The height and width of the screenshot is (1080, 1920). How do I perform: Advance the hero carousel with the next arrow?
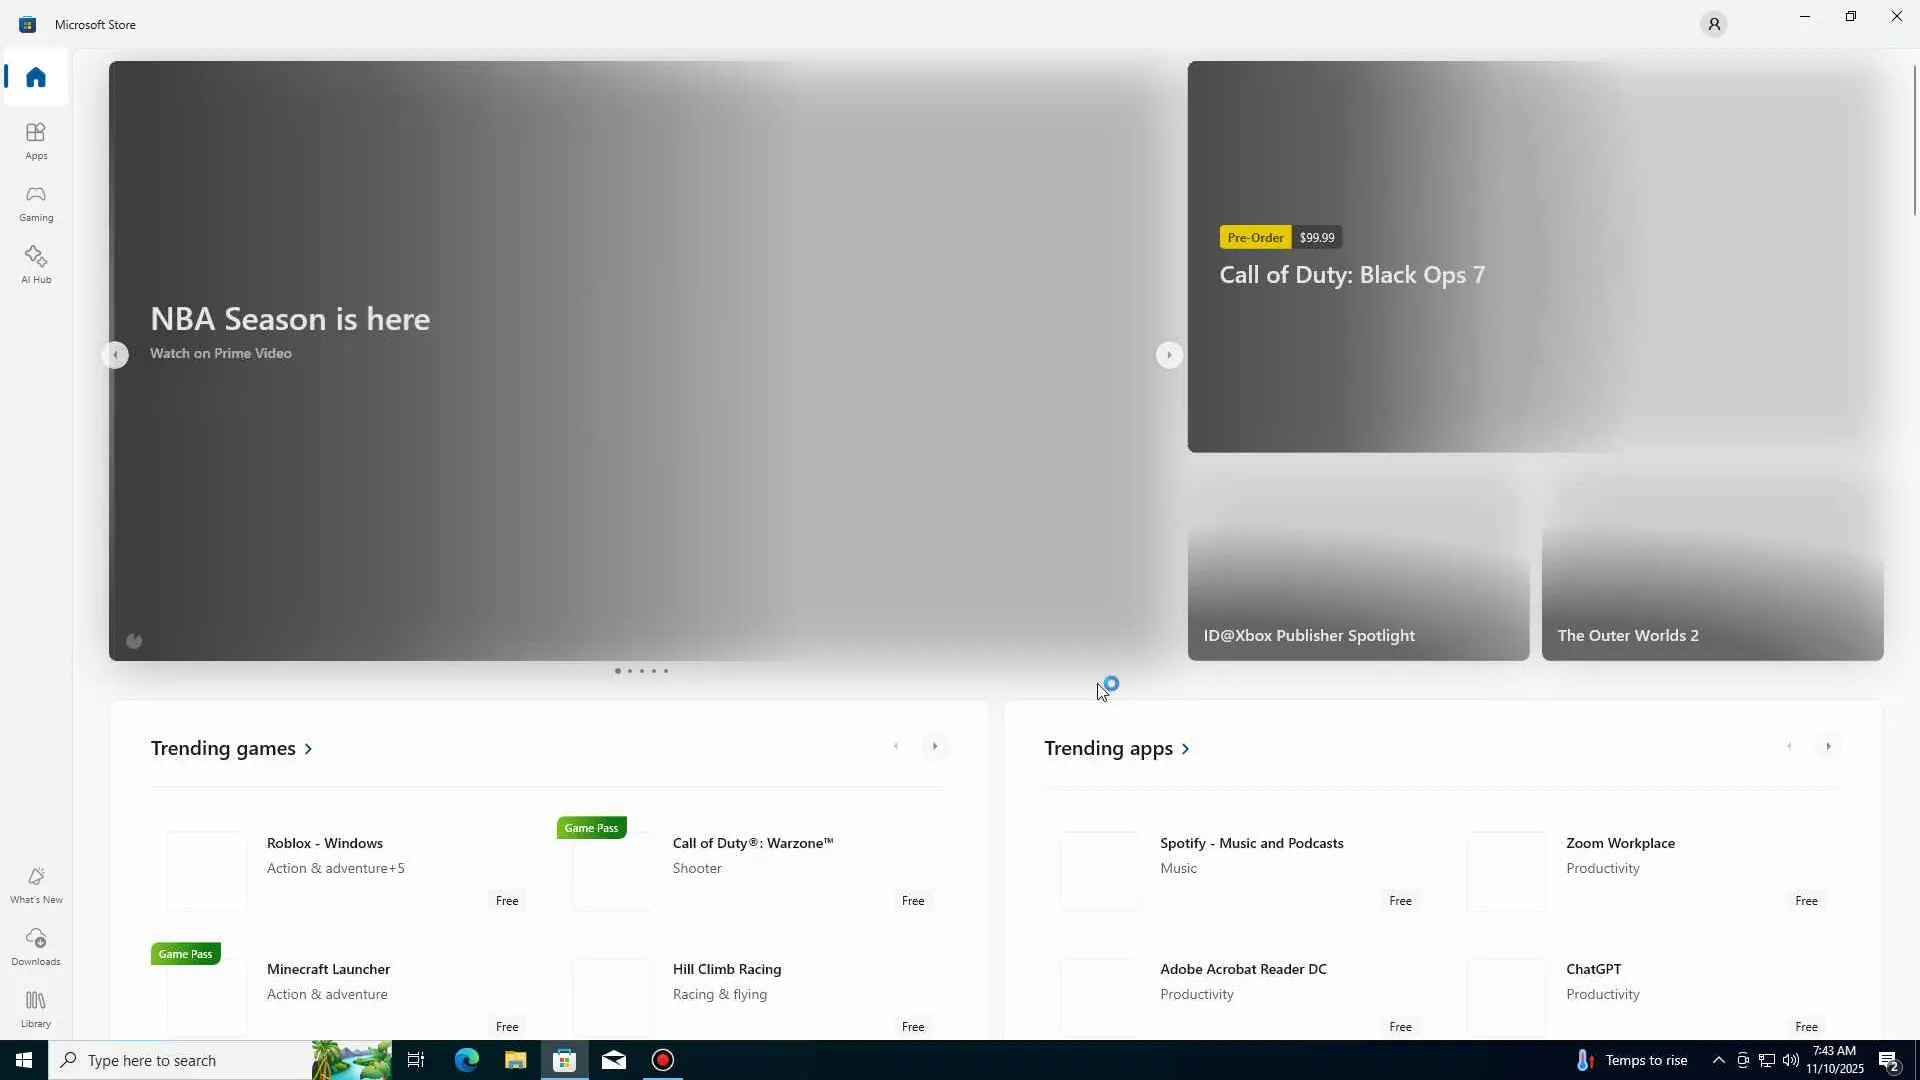point(1168,355)
